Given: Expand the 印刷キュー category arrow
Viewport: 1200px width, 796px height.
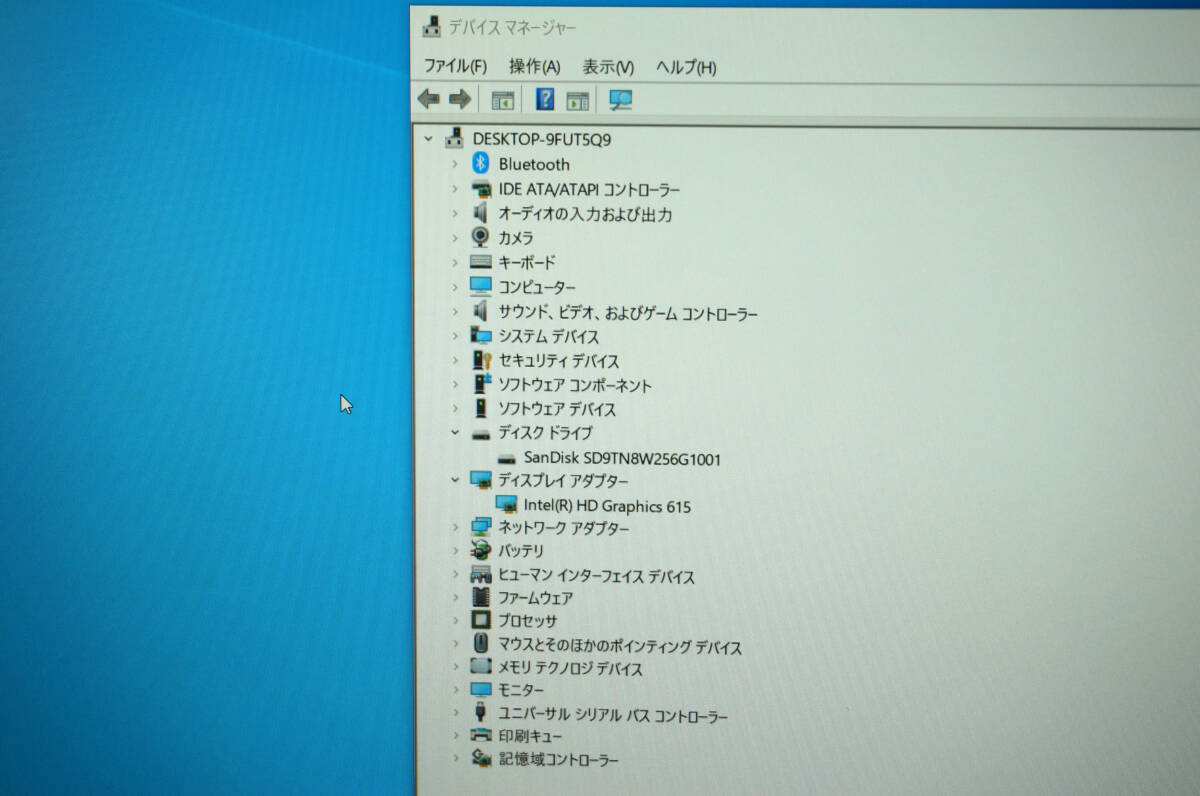Looking at the screenshot, I should (454, 736).
